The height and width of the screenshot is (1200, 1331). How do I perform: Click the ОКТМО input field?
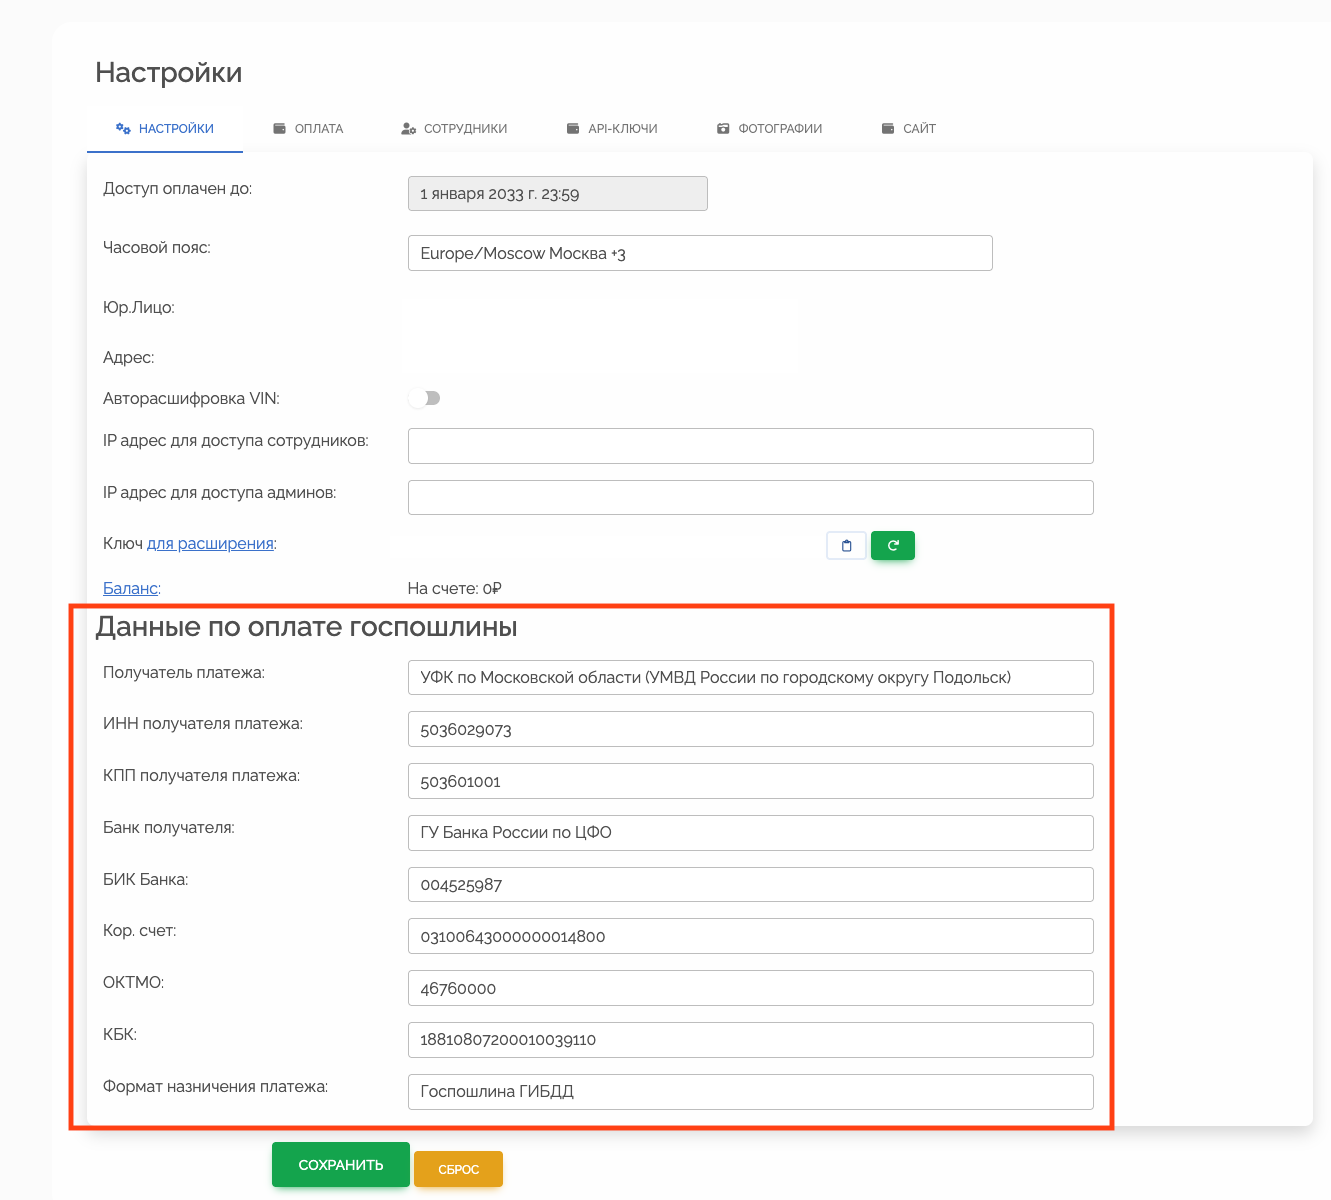(751, 988)
